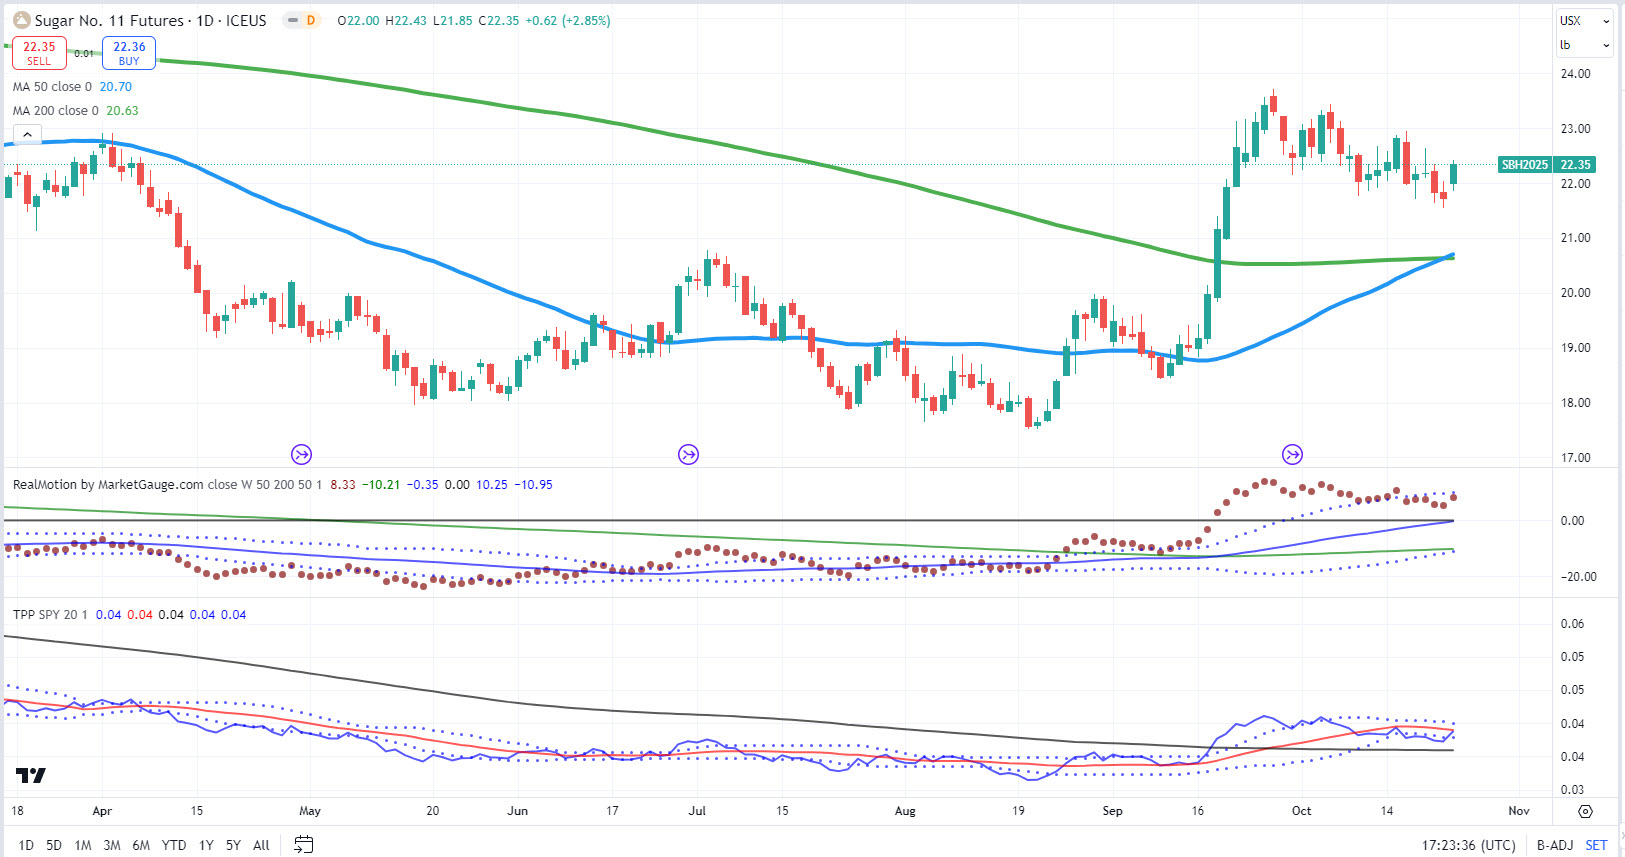Click the contract roll marker near October
Screen dimensions: 1625x857
[1293, 455]
